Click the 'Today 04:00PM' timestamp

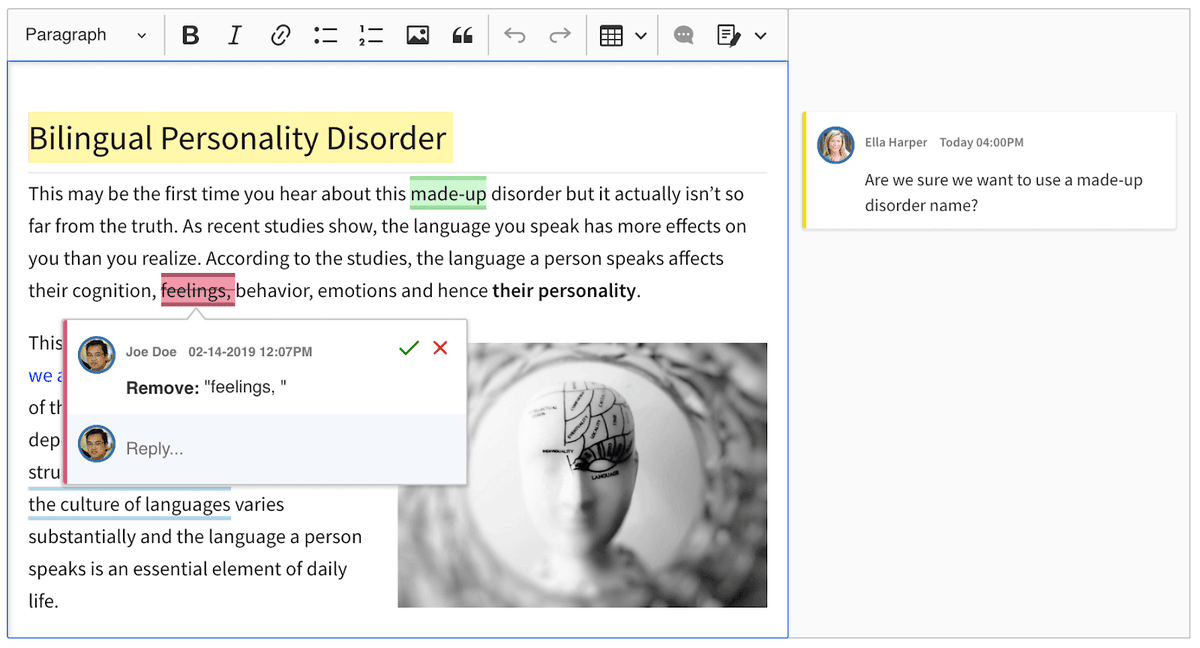click(981, 143)
